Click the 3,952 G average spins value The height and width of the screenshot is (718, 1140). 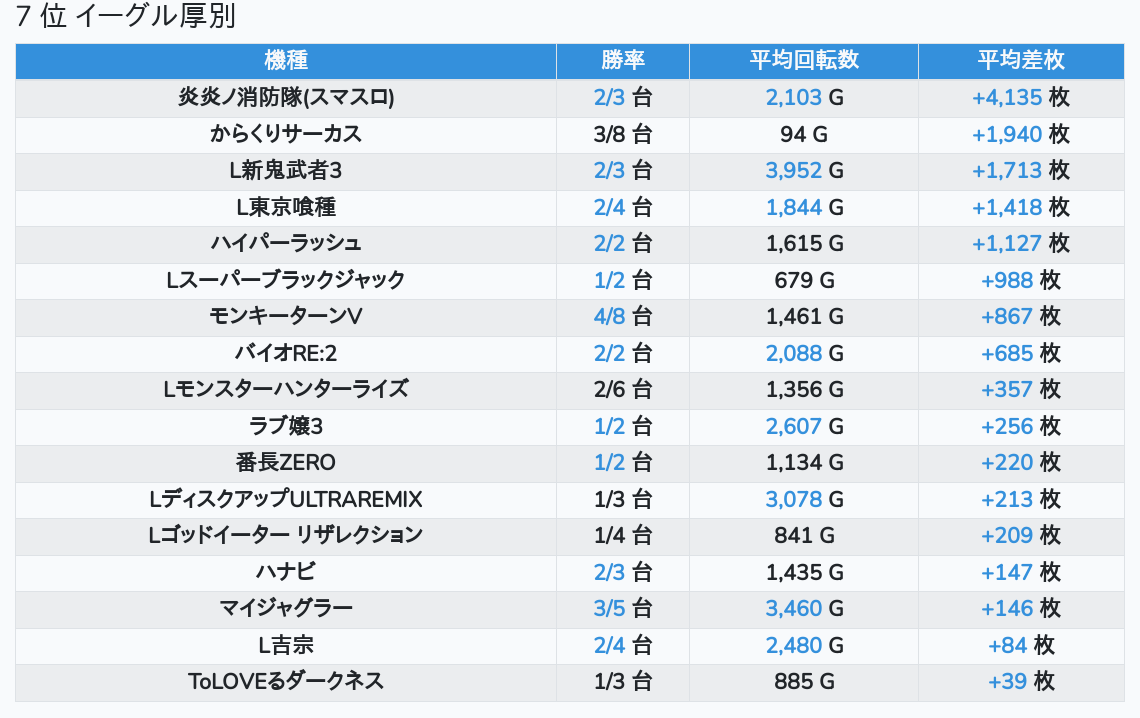pyautogui.click(x=804, y=170)
